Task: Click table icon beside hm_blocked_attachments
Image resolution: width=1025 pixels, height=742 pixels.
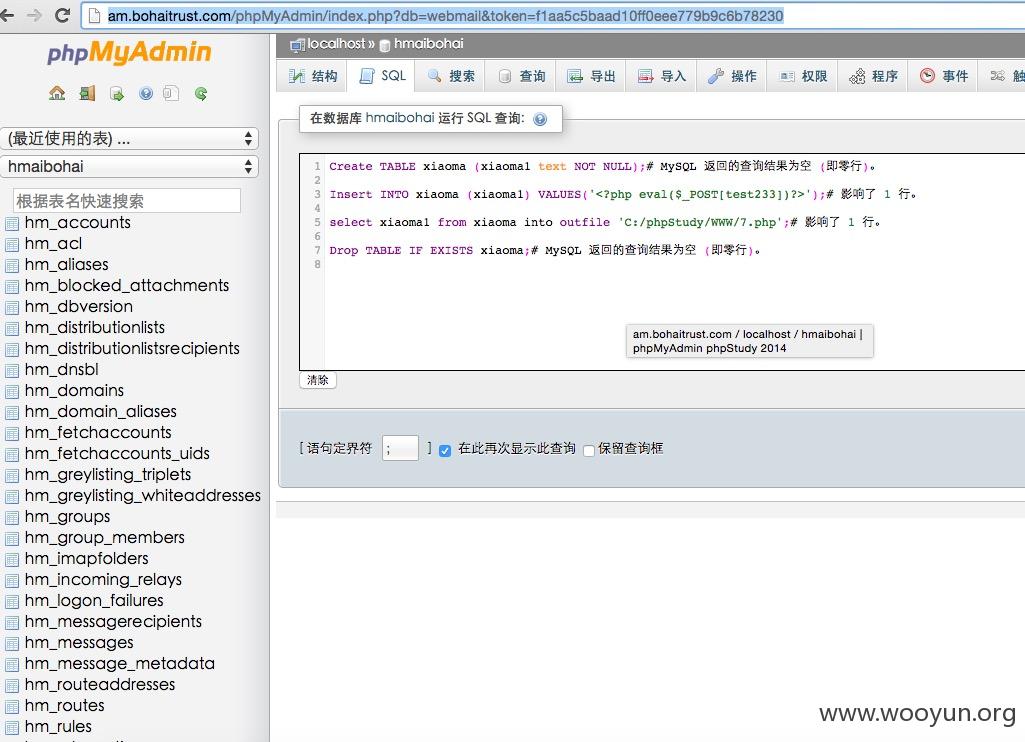Action: (x=12, y=286)
